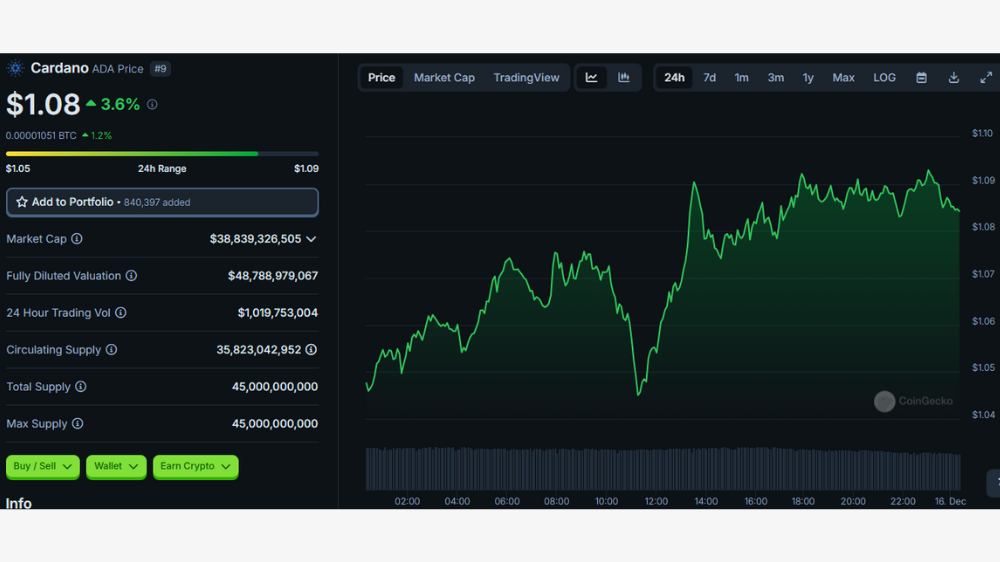Click the info icon beside Circulating Supply label
Viewport: 1000px width, 562px height.
[111, 350]
